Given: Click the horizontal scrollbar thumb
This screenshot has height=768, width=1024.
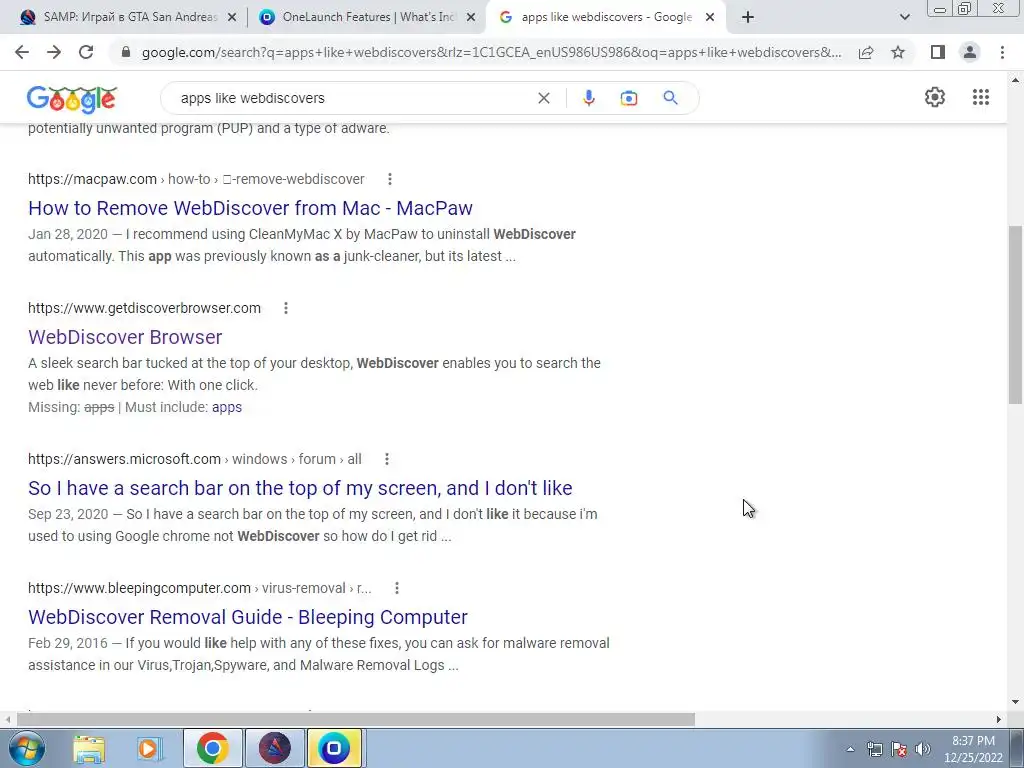Looking at the screenshot, I should pyautogui.click(x=356, y=720).
